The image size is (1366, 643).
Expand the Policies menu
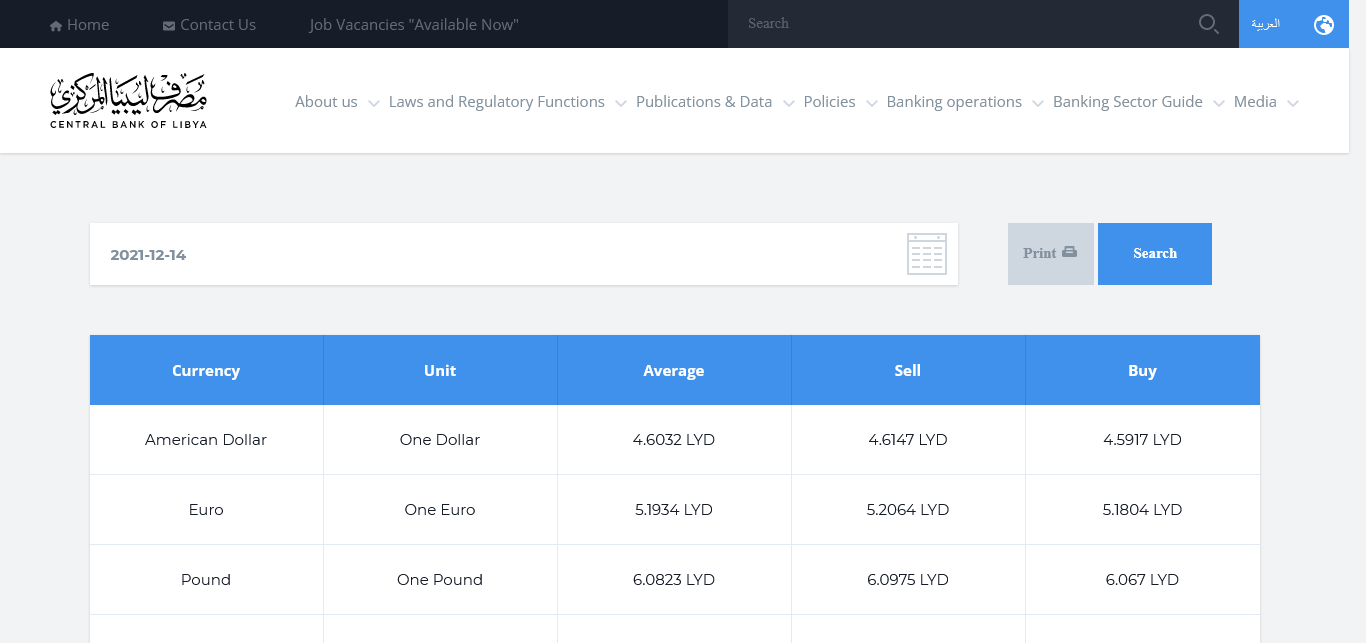click(x=839, y=102)
